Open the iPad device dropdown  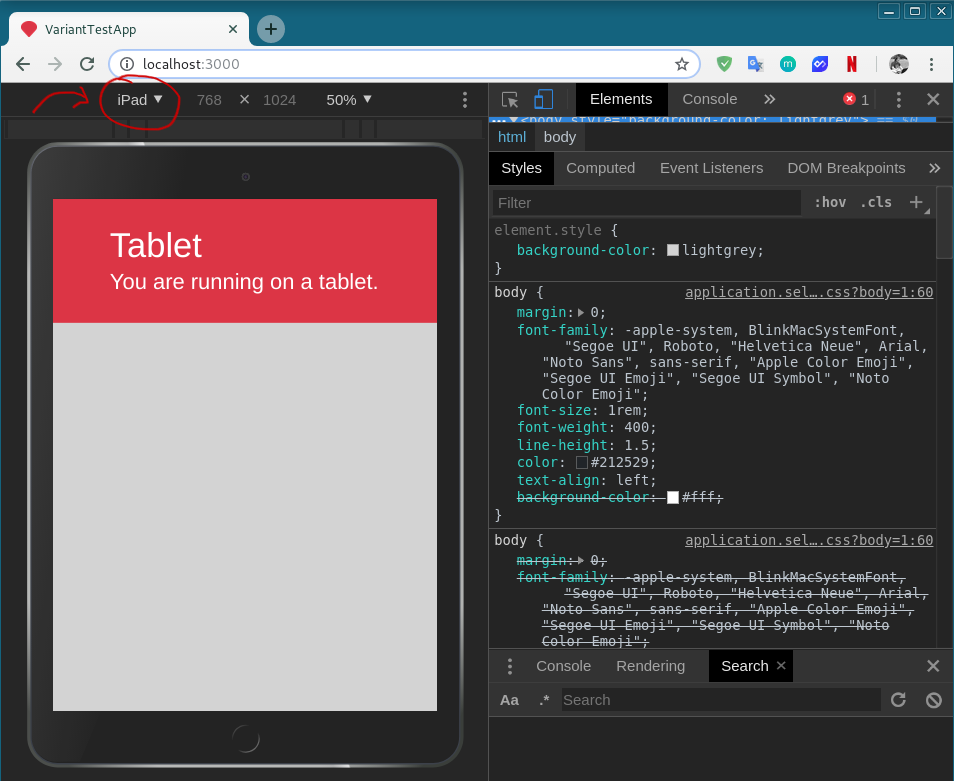click(139, 100)
